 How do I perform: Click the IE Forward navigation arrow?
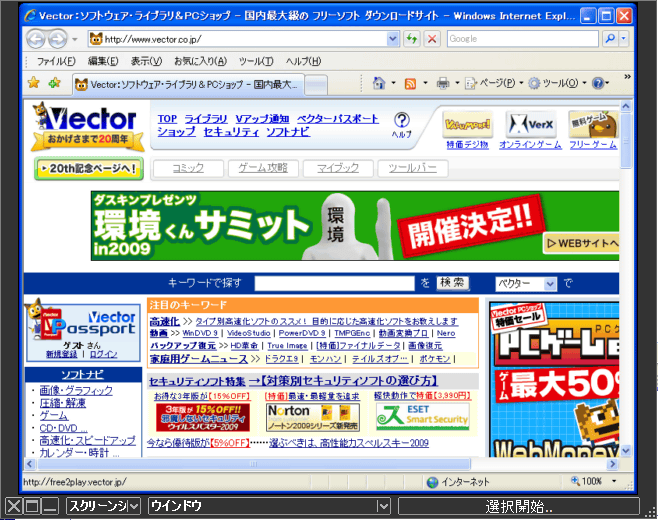click(57, 39)
